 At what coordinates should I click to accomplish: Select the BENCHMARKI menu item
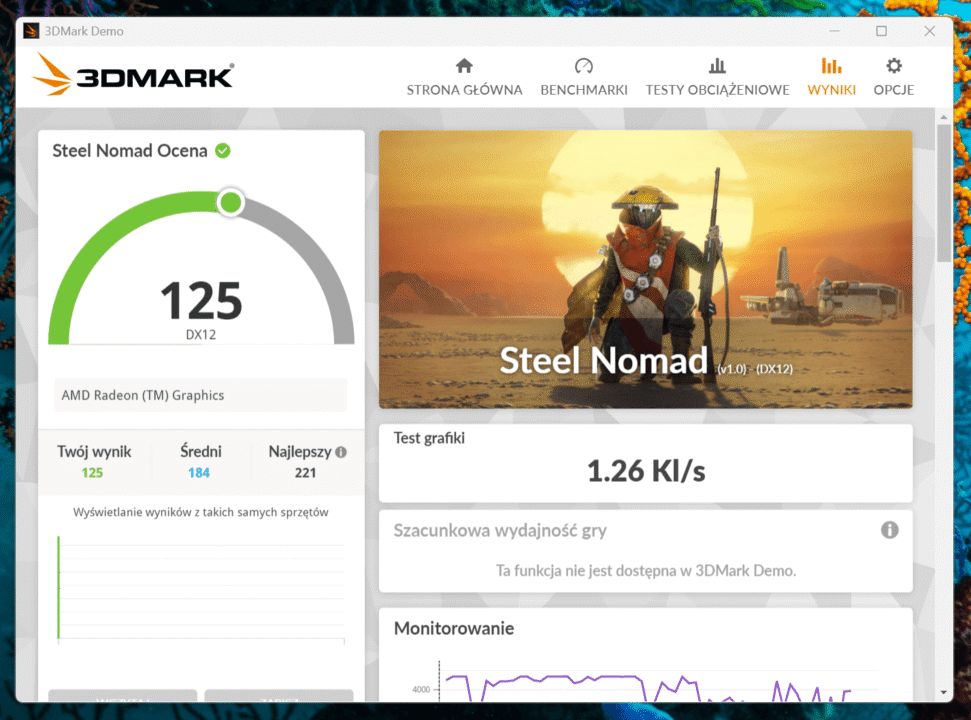pos(584,90)
